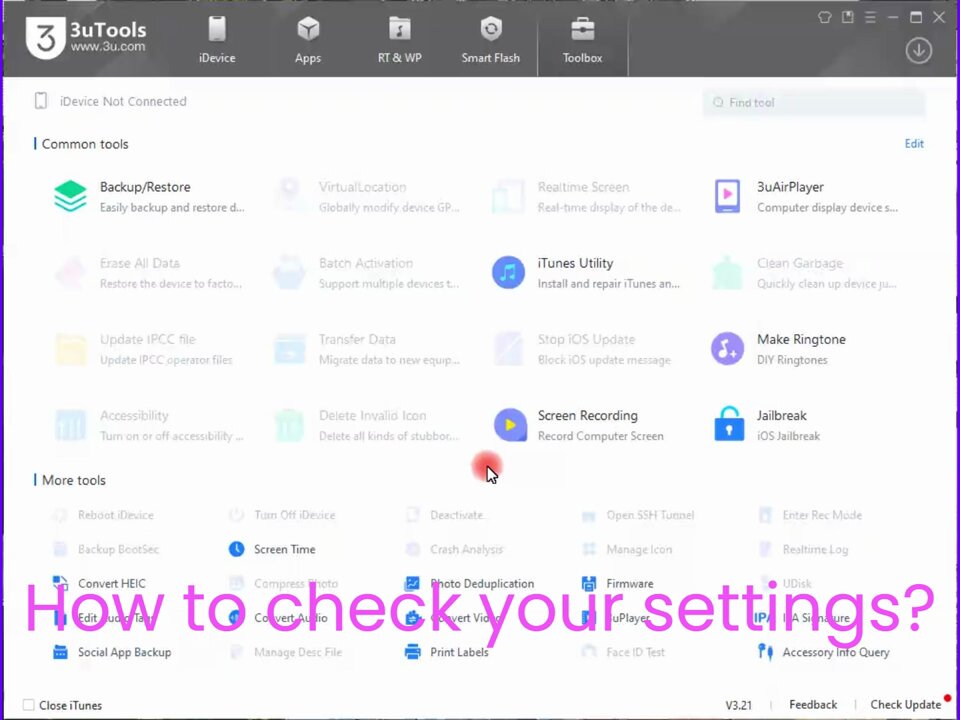Click the greyed Delete Invalid Icon icon
This screenshot has width=960, height=720.
point(289,425)
